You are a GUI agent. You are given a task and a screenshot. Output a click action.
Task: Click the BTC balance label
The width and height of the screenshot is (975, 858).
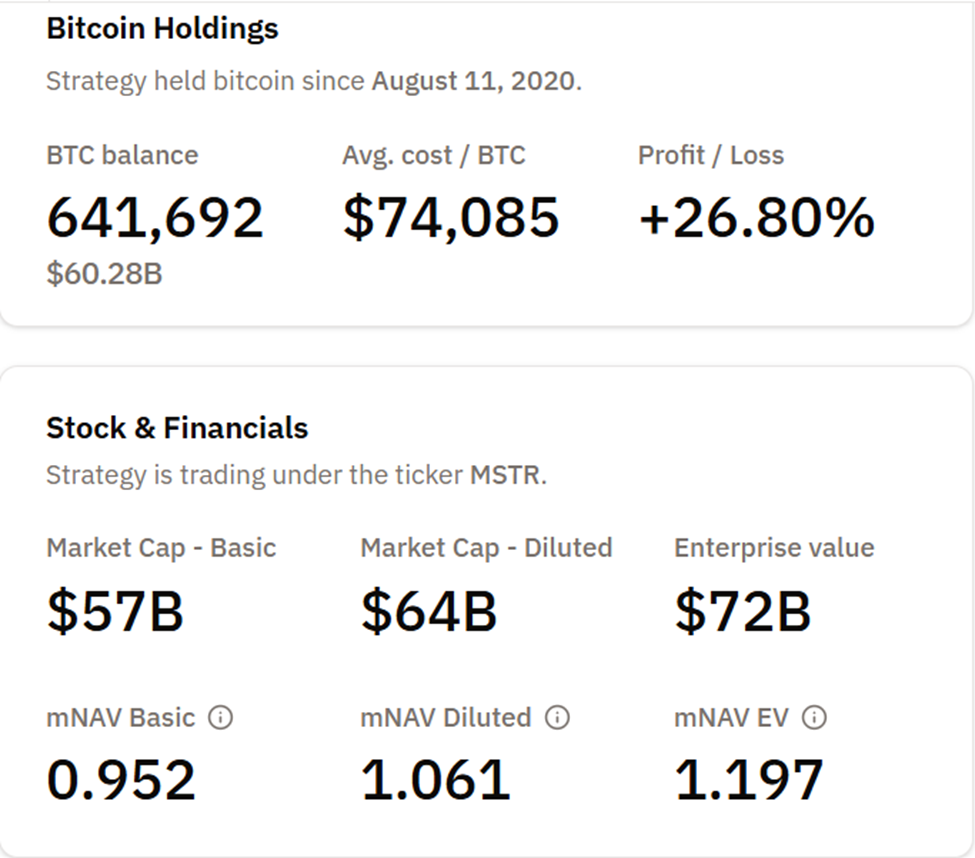120,155
